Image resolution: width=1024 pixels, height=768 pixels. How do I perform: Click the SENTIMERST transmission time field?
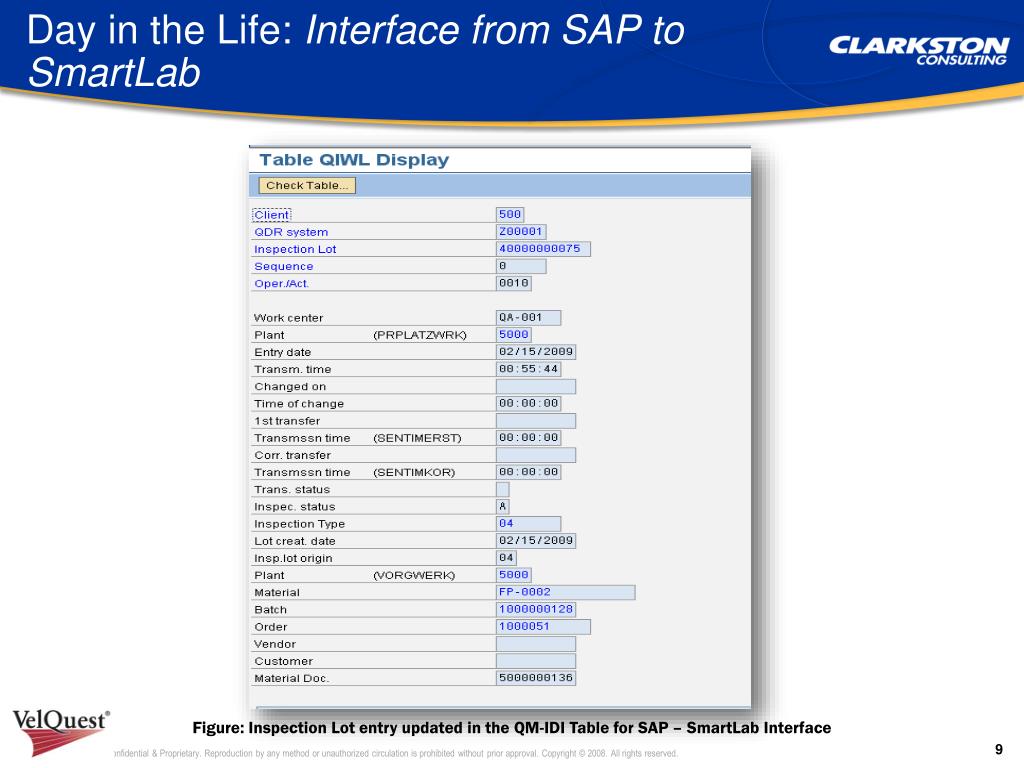coord(528,438)
